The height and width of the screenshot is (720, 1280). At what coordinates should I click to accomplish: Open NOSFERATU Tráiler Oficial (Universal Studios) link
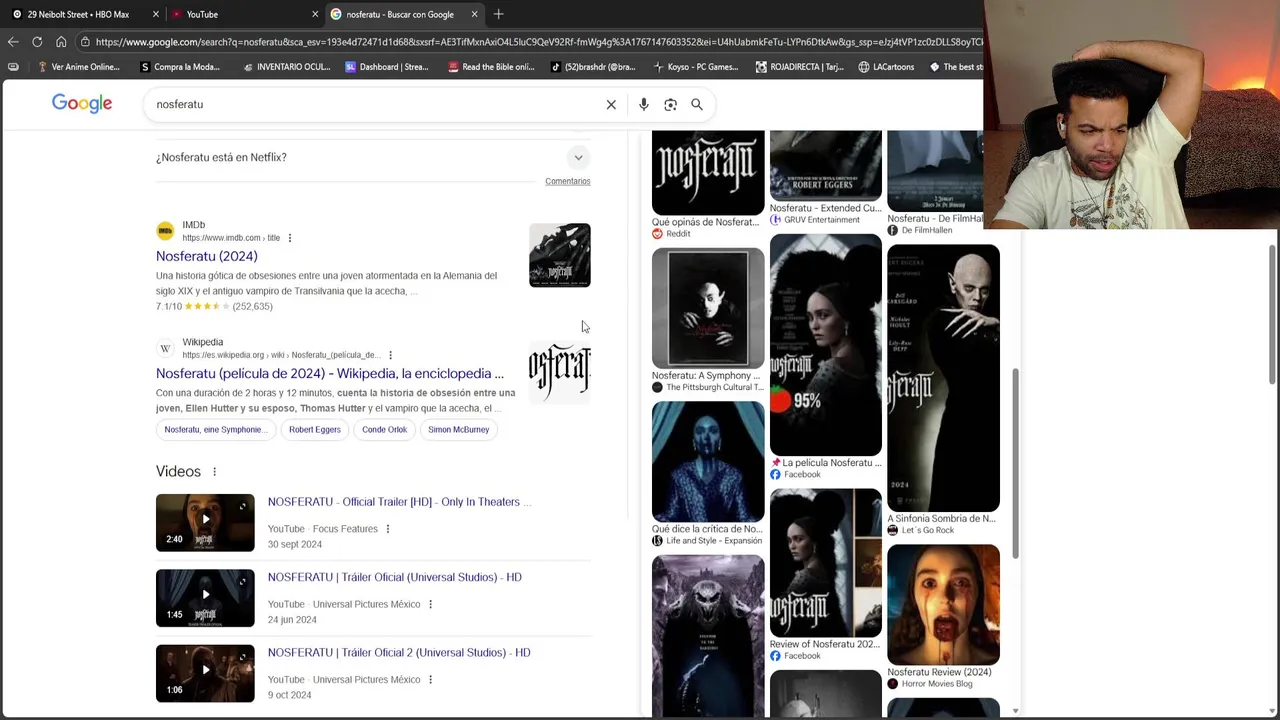click(395, 577)
